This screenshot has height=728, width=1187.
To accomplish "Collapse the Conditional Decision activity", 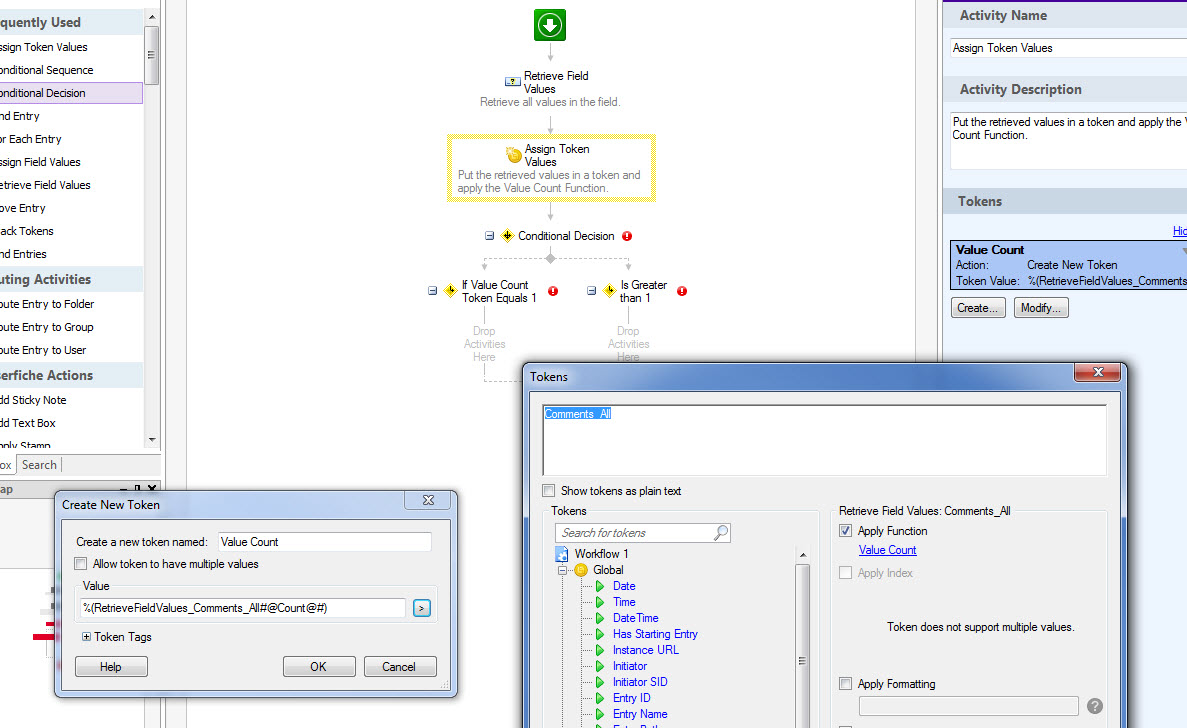I will pyautogui.click(x=490, y=236).
